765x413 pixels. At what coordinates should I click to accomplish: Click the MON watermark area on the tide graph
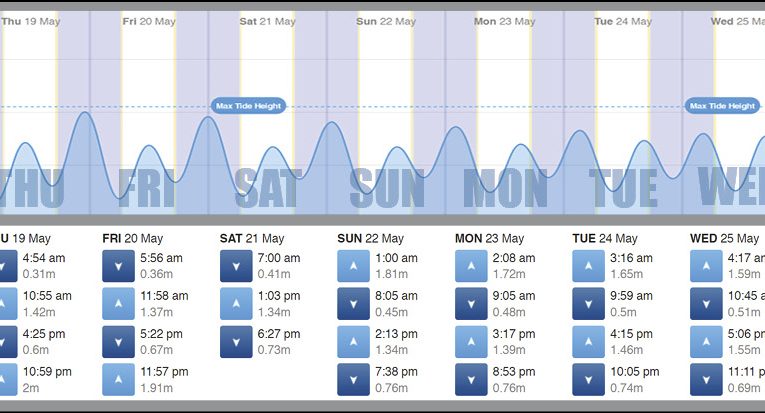[x=505, y=188]
